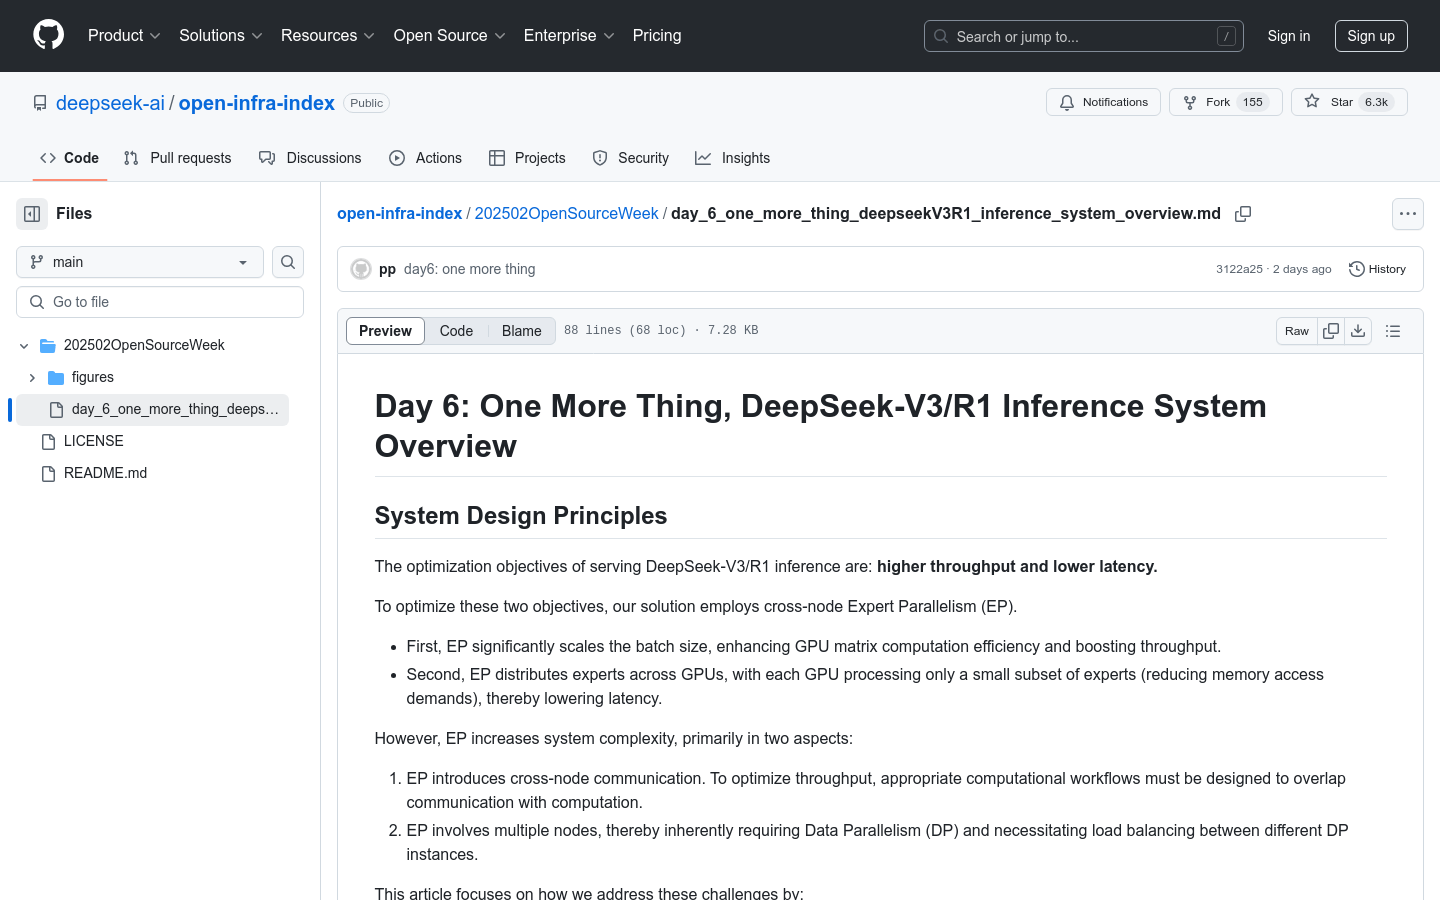1440x900 pixels.
Task: Click the Sign in link
Action: point(1289,36)
